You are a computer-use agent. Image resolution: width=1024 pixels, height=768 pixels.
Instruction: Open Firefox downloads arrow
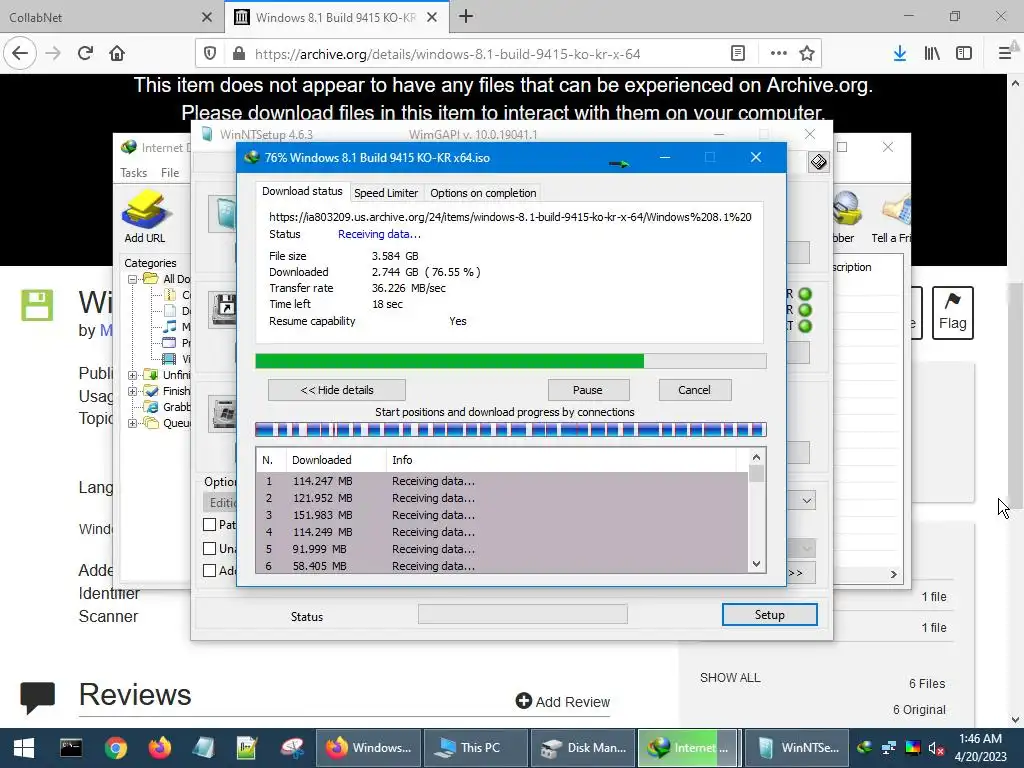coord(899,54)
